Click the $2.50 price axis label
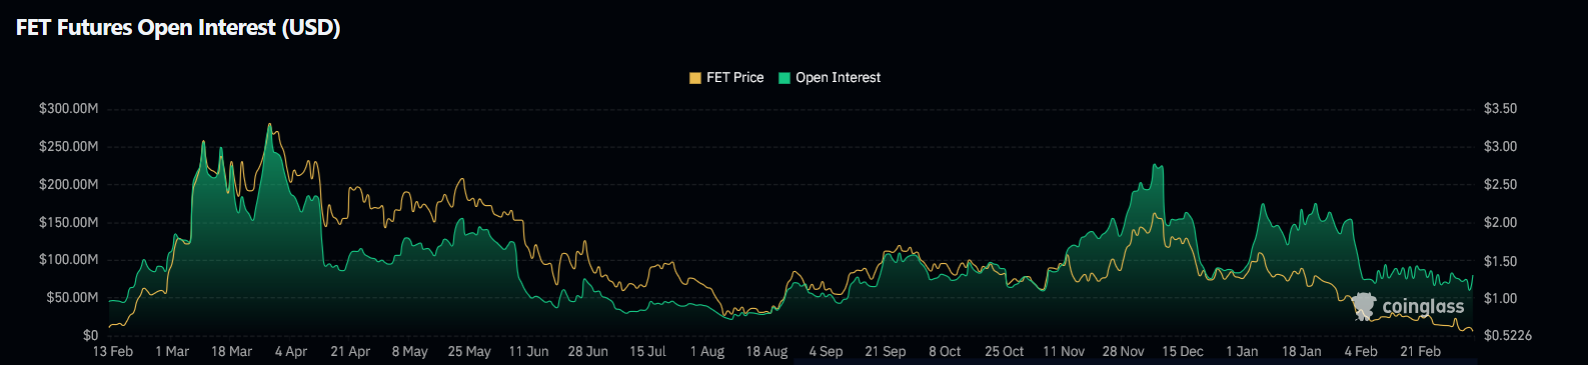The image size is (1588, 365). (x=1500, y=184)
